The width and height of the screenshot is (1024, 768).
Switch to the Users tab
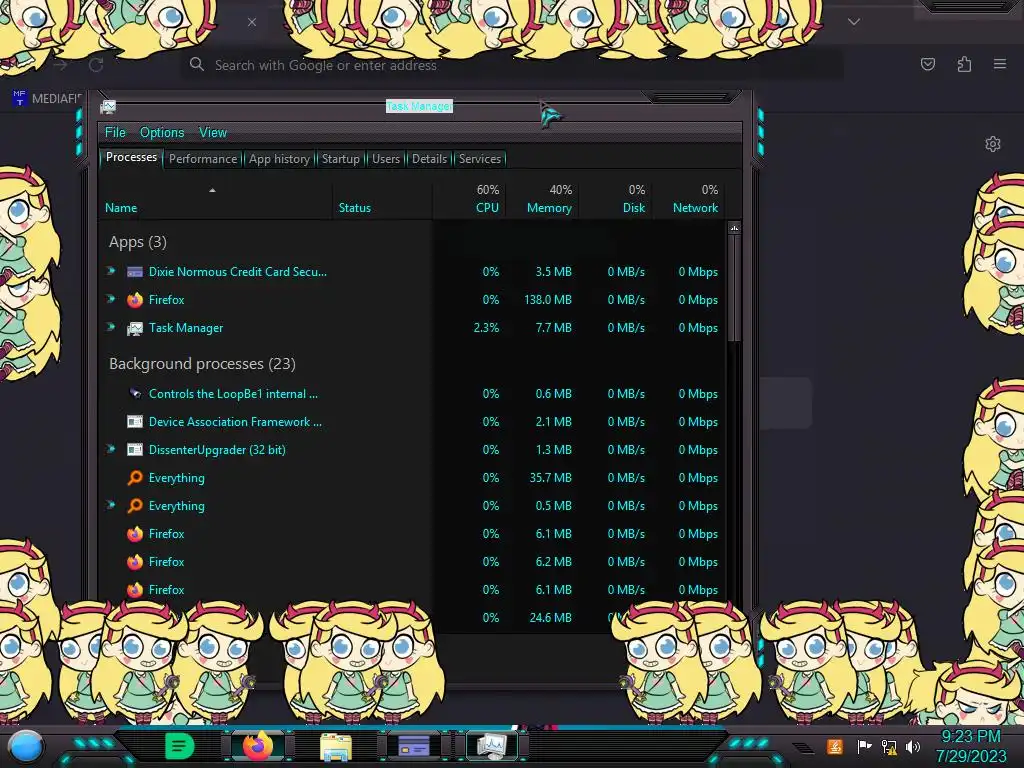pyautogui.click(x=385, y=159)
